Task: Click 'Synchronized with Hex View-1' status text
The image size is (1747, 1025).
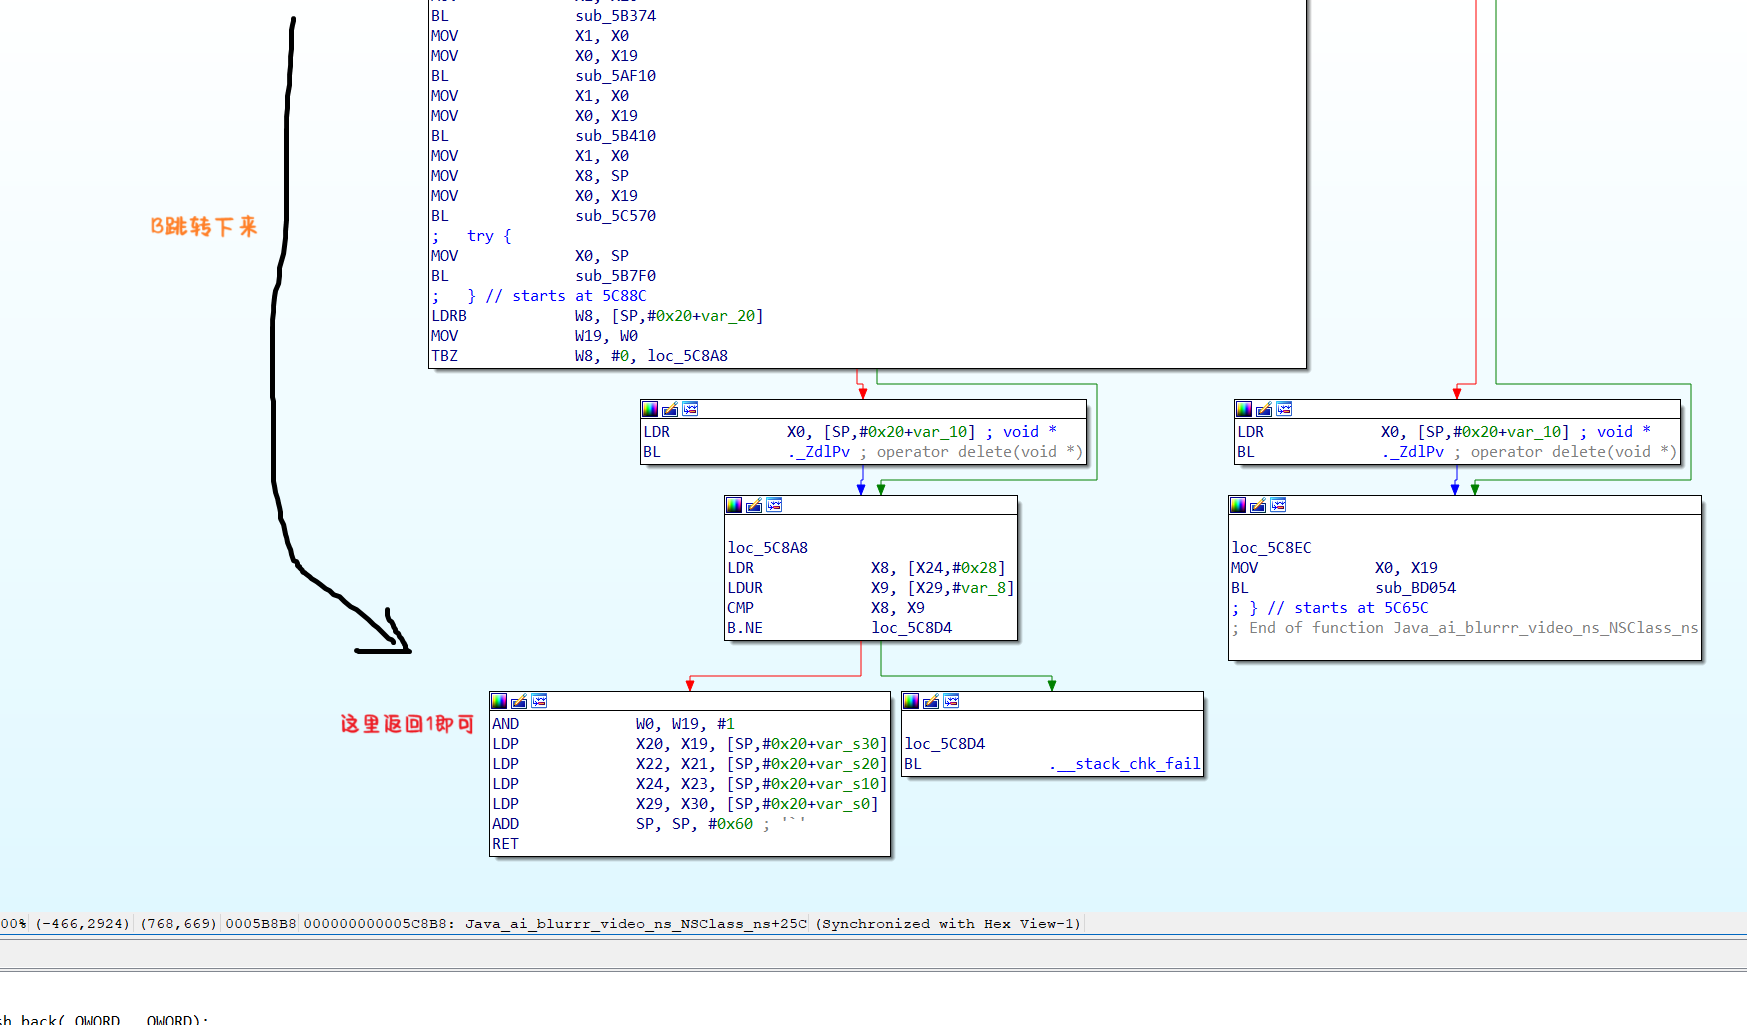Action: [948, 924]
